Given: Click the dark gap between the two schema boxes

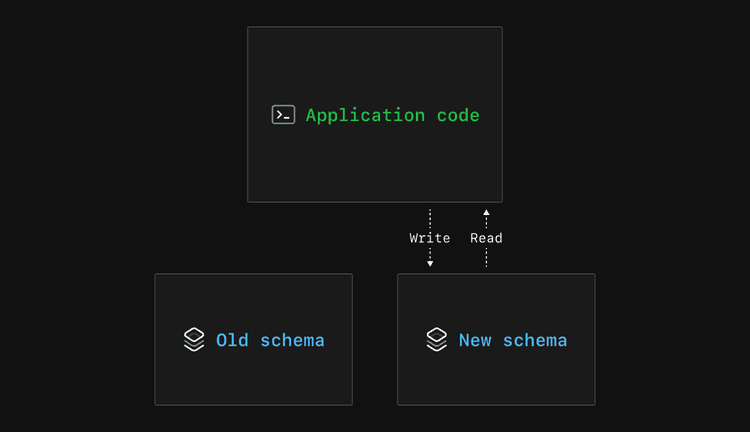Looking at the screenshot, I should [375, 340].
